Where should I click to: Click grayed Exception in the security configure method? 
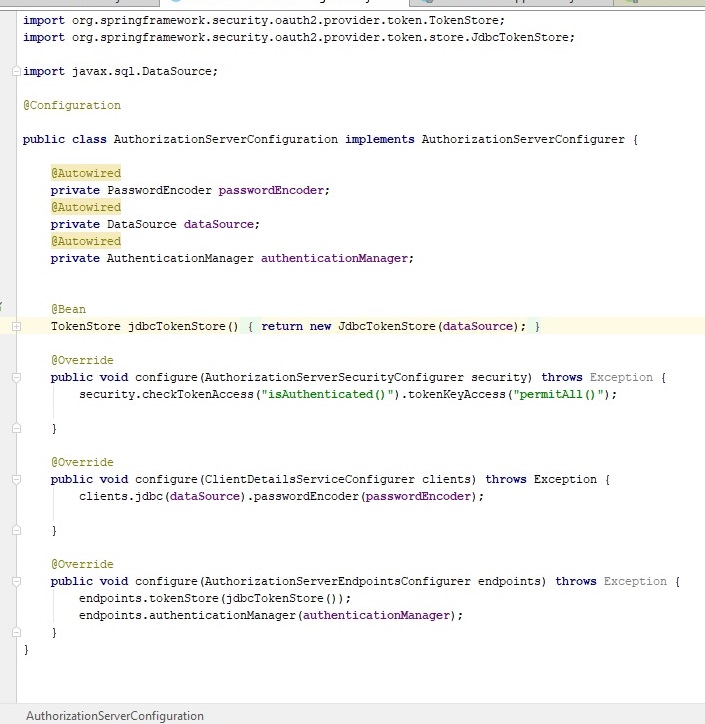pyautogui.click(x=621, y=377)
